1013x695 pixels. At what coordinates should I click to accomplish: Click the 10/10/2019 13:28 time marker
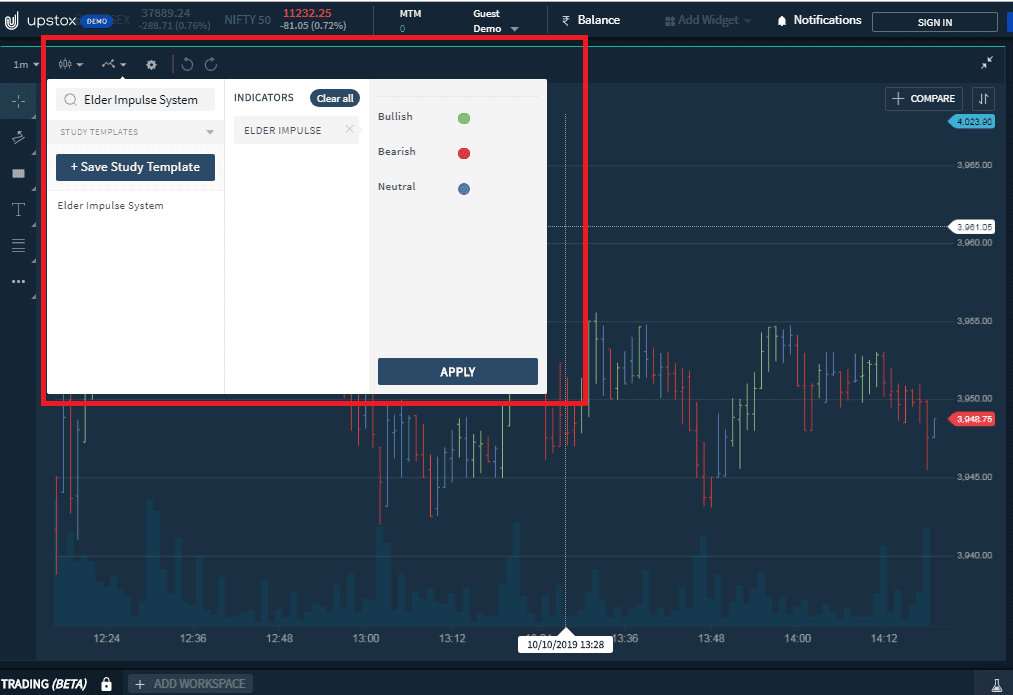coord(565,644)
